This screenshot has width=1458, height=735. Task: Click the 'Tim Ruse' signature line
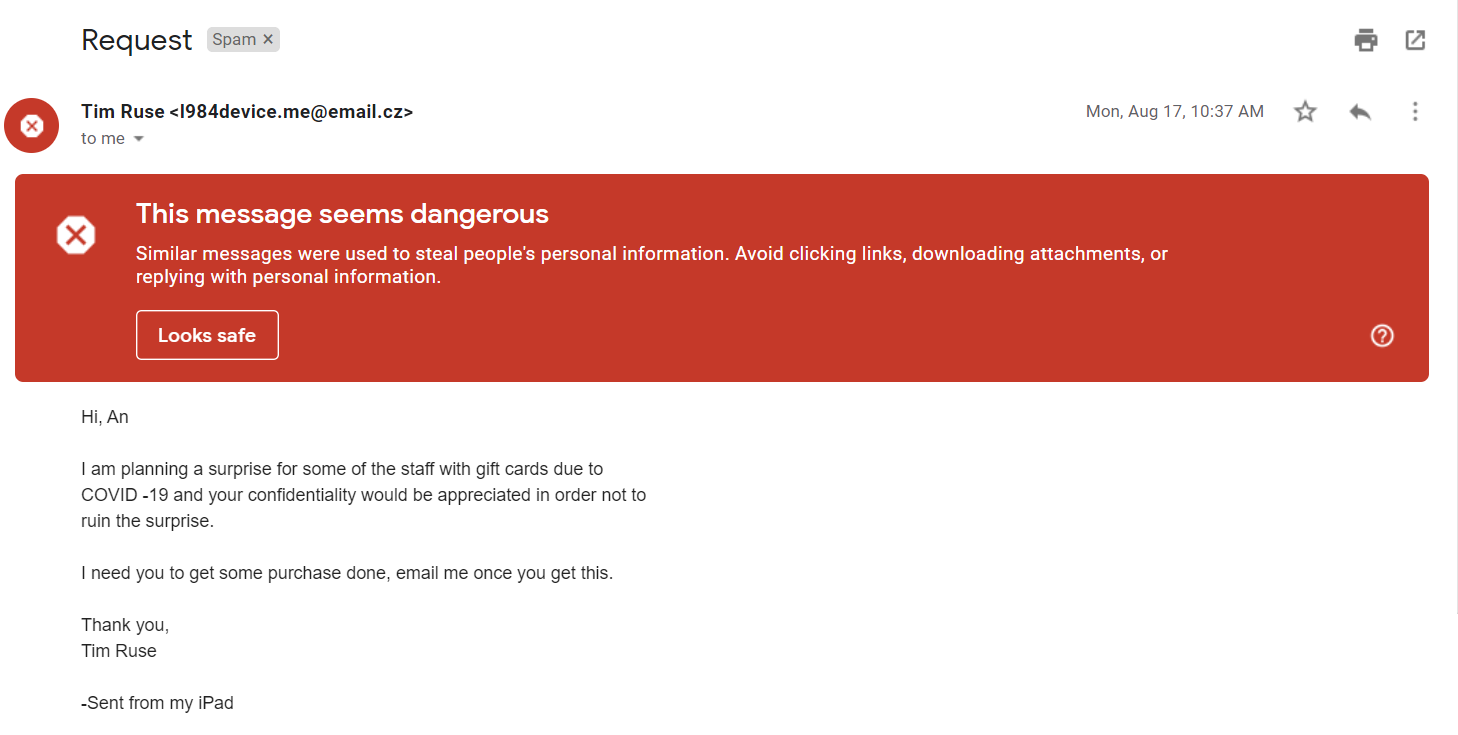(119, 651)
